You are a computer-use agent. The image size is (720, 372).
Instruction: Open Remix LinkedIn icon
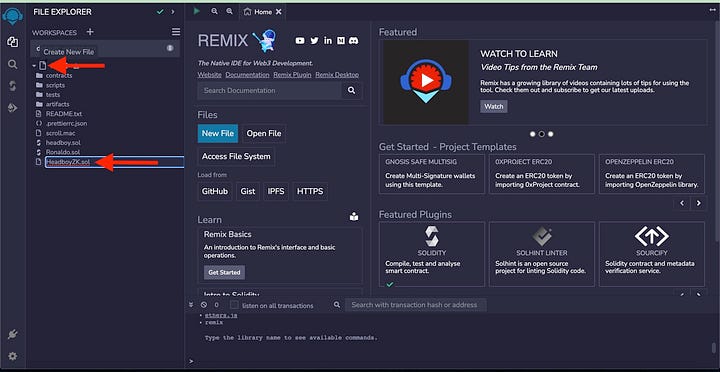[x=327, y=40]
